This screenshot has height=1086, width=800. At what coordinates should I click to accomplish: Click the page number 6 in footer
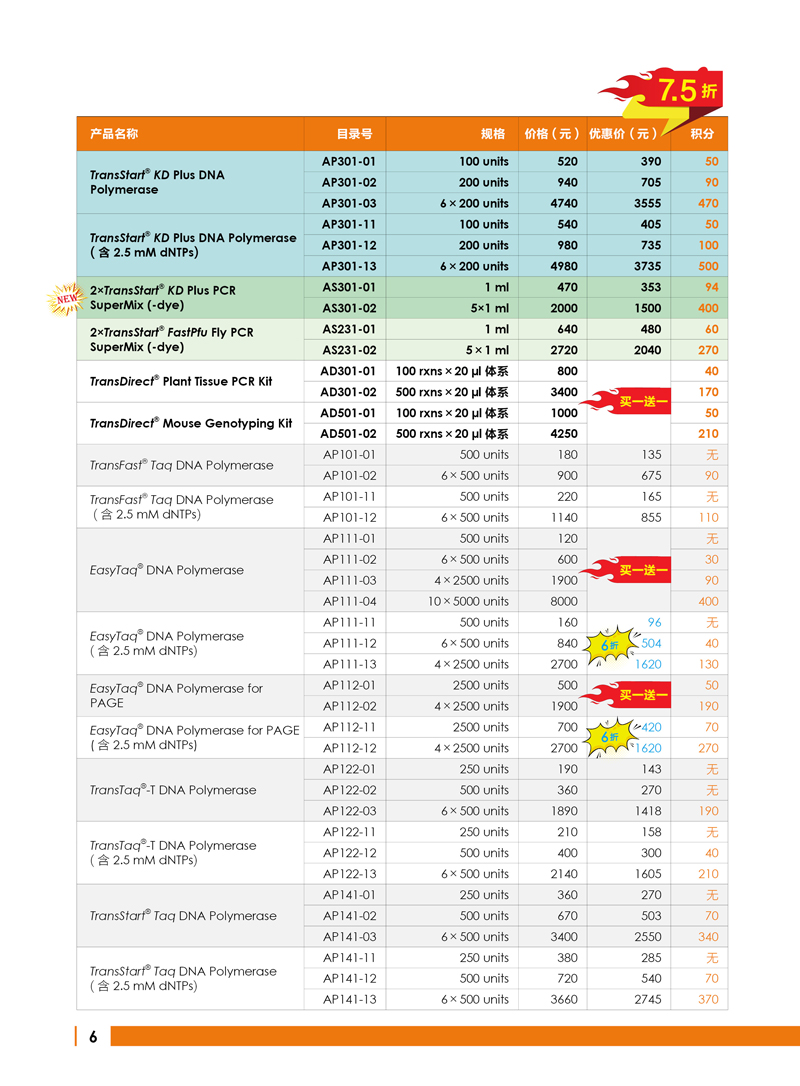[x=93, y=1037]
